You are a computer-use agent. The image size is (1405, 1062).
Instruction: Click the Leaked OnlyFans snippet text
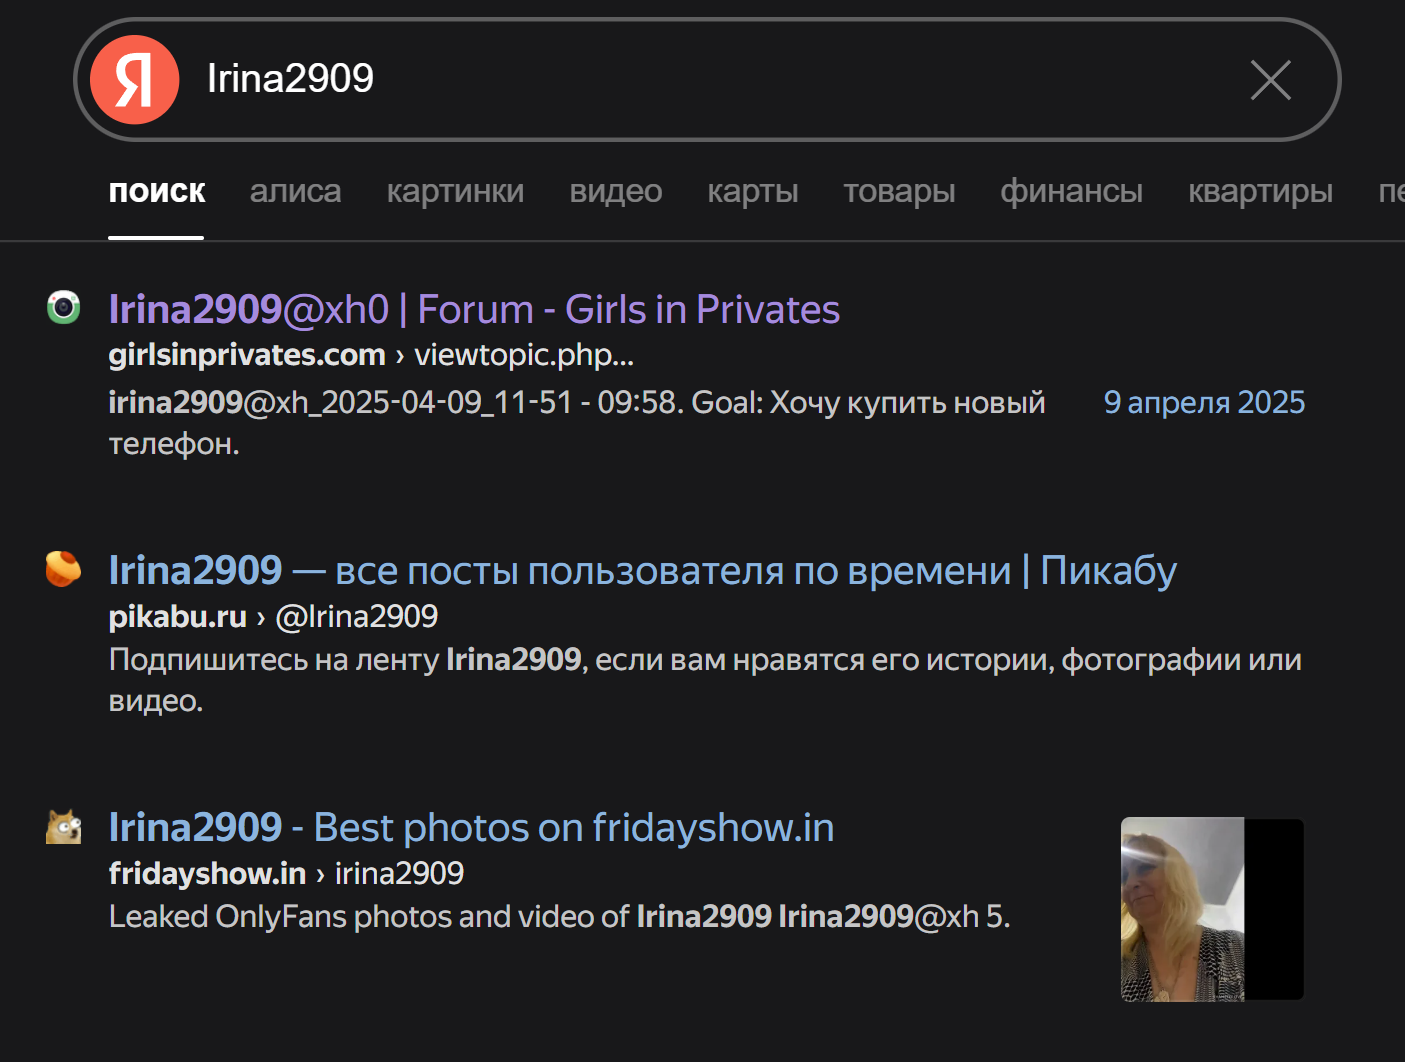coord(559,916)
